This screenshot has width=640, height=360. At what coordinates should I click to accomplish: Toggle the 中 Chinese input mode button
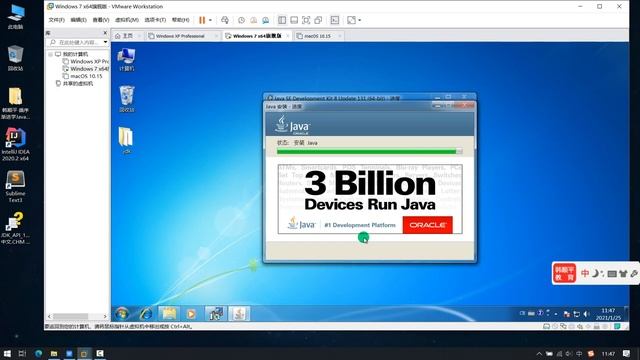tap(585, 273)
